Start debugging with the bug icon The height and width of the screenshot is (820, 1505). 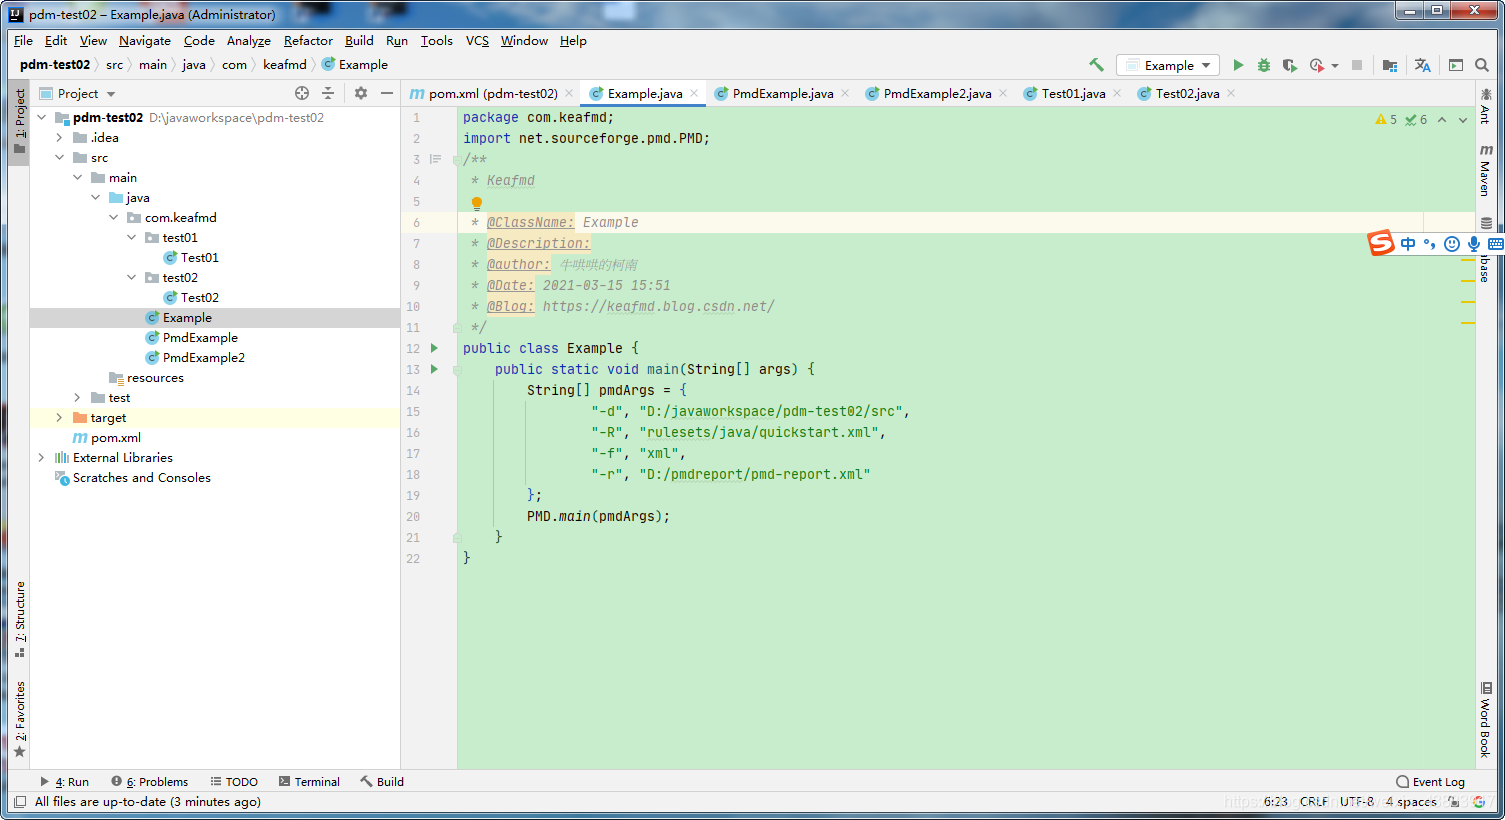[1264, 65]
